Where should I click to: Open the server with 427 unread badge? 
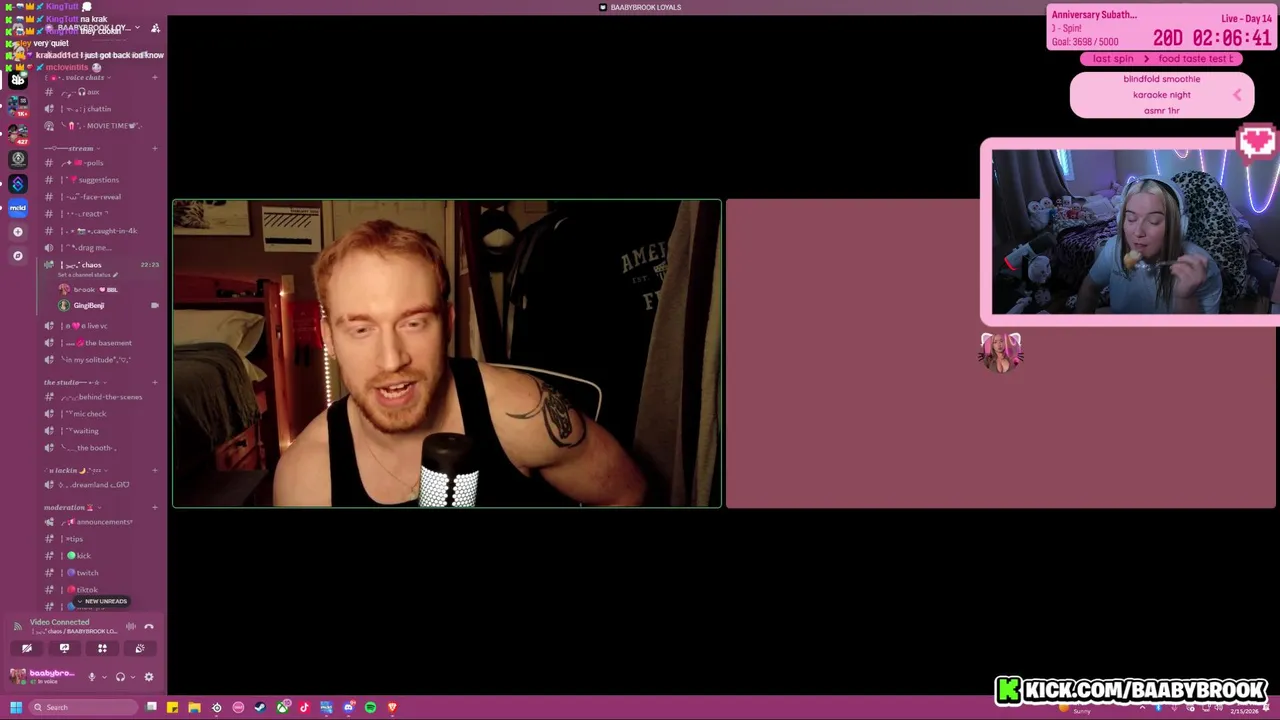point(18,133)
